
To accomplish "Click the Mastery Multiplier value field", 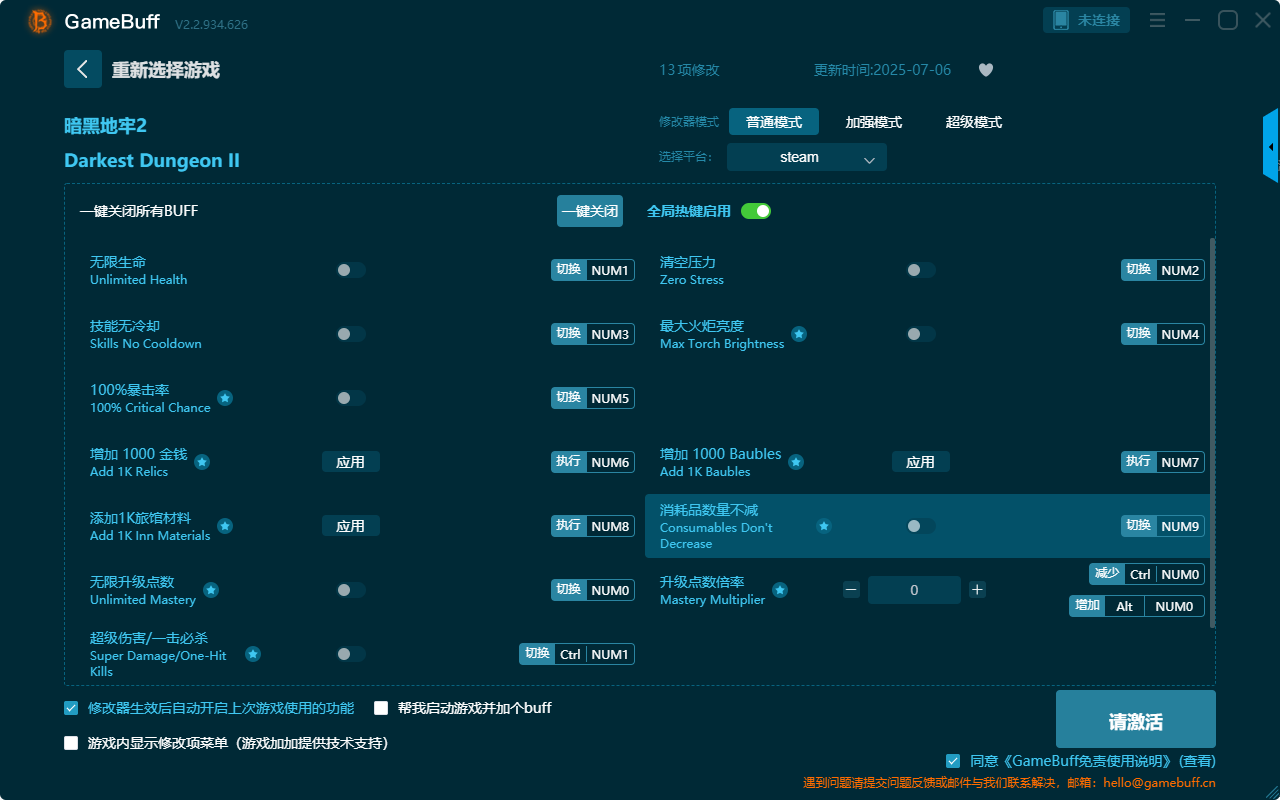I will click(914, 590).
